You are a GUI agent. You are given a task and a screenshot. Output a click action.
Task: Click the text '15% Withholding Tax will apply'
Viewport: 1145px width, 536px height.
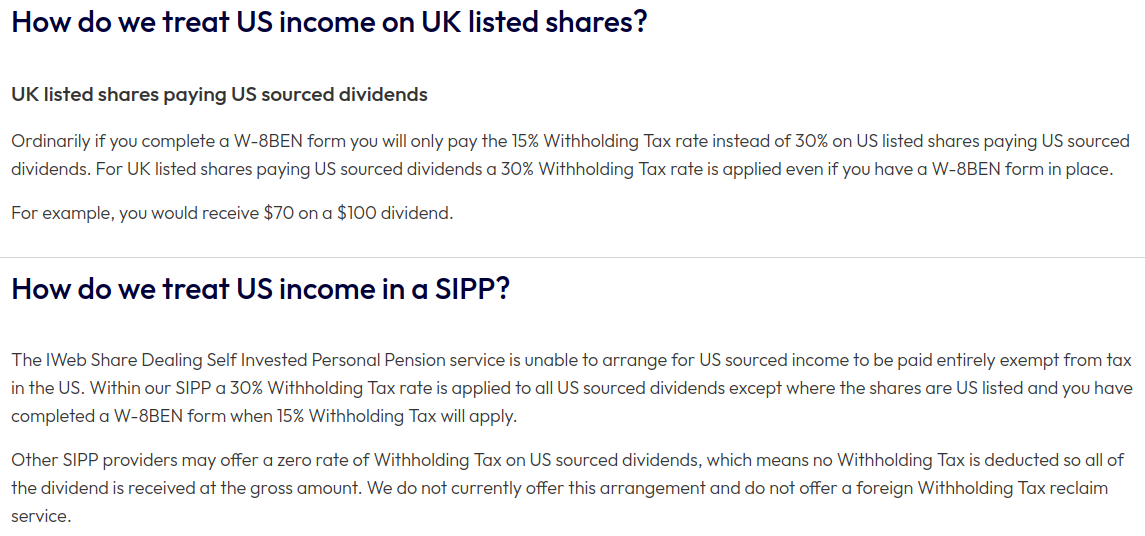click(412, 416)
